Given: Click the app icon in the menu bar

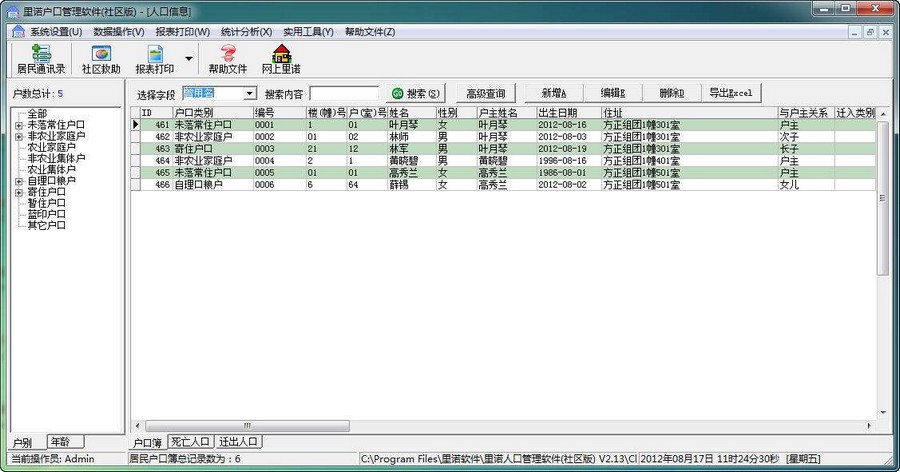Looking at the screenshot, I should click(17, 32).
